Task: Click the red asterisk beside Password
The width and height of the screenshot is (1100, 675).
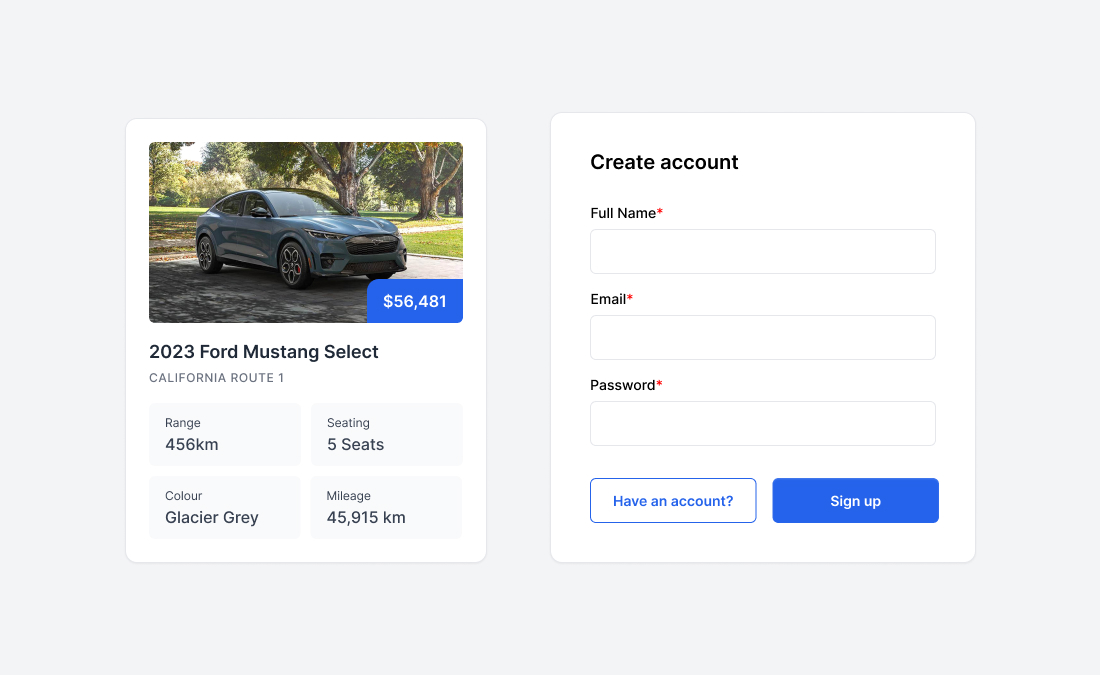Action: 659,383
